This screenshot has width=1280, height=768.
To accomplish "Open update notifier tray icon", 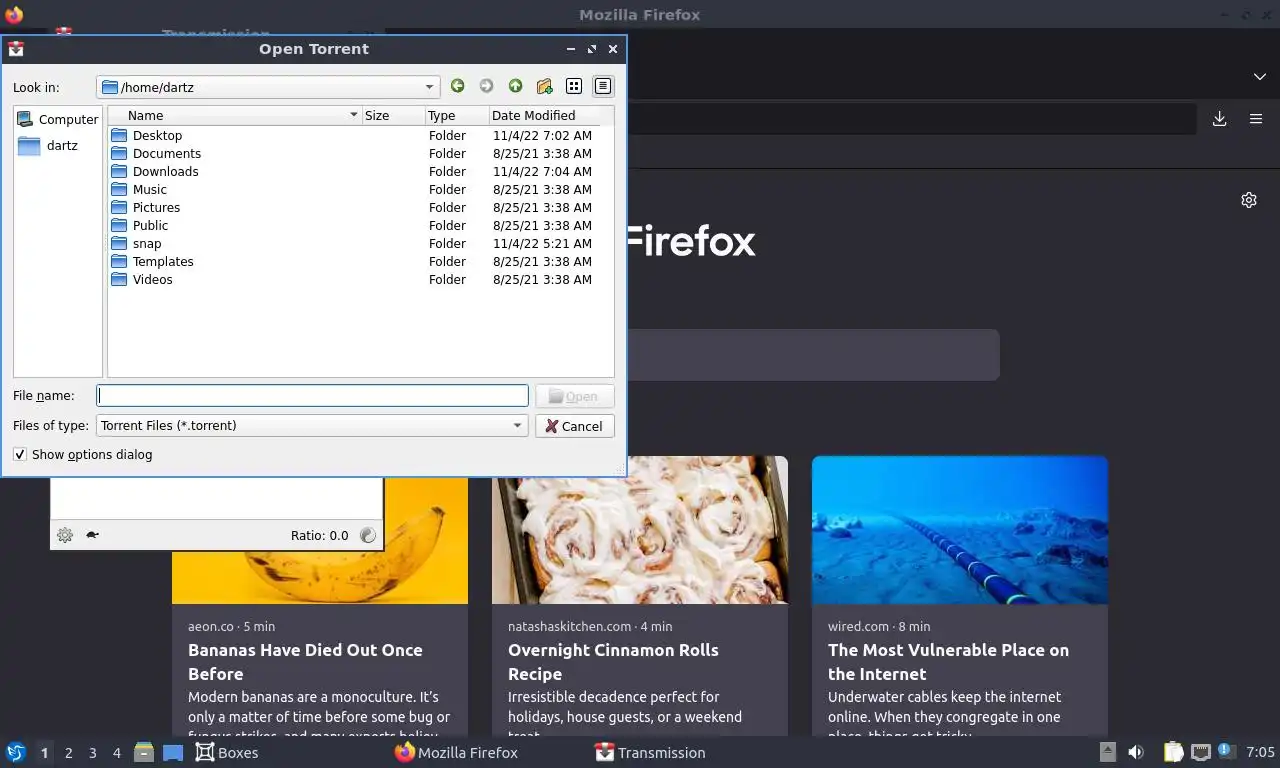I will (x=1226, y=752).
